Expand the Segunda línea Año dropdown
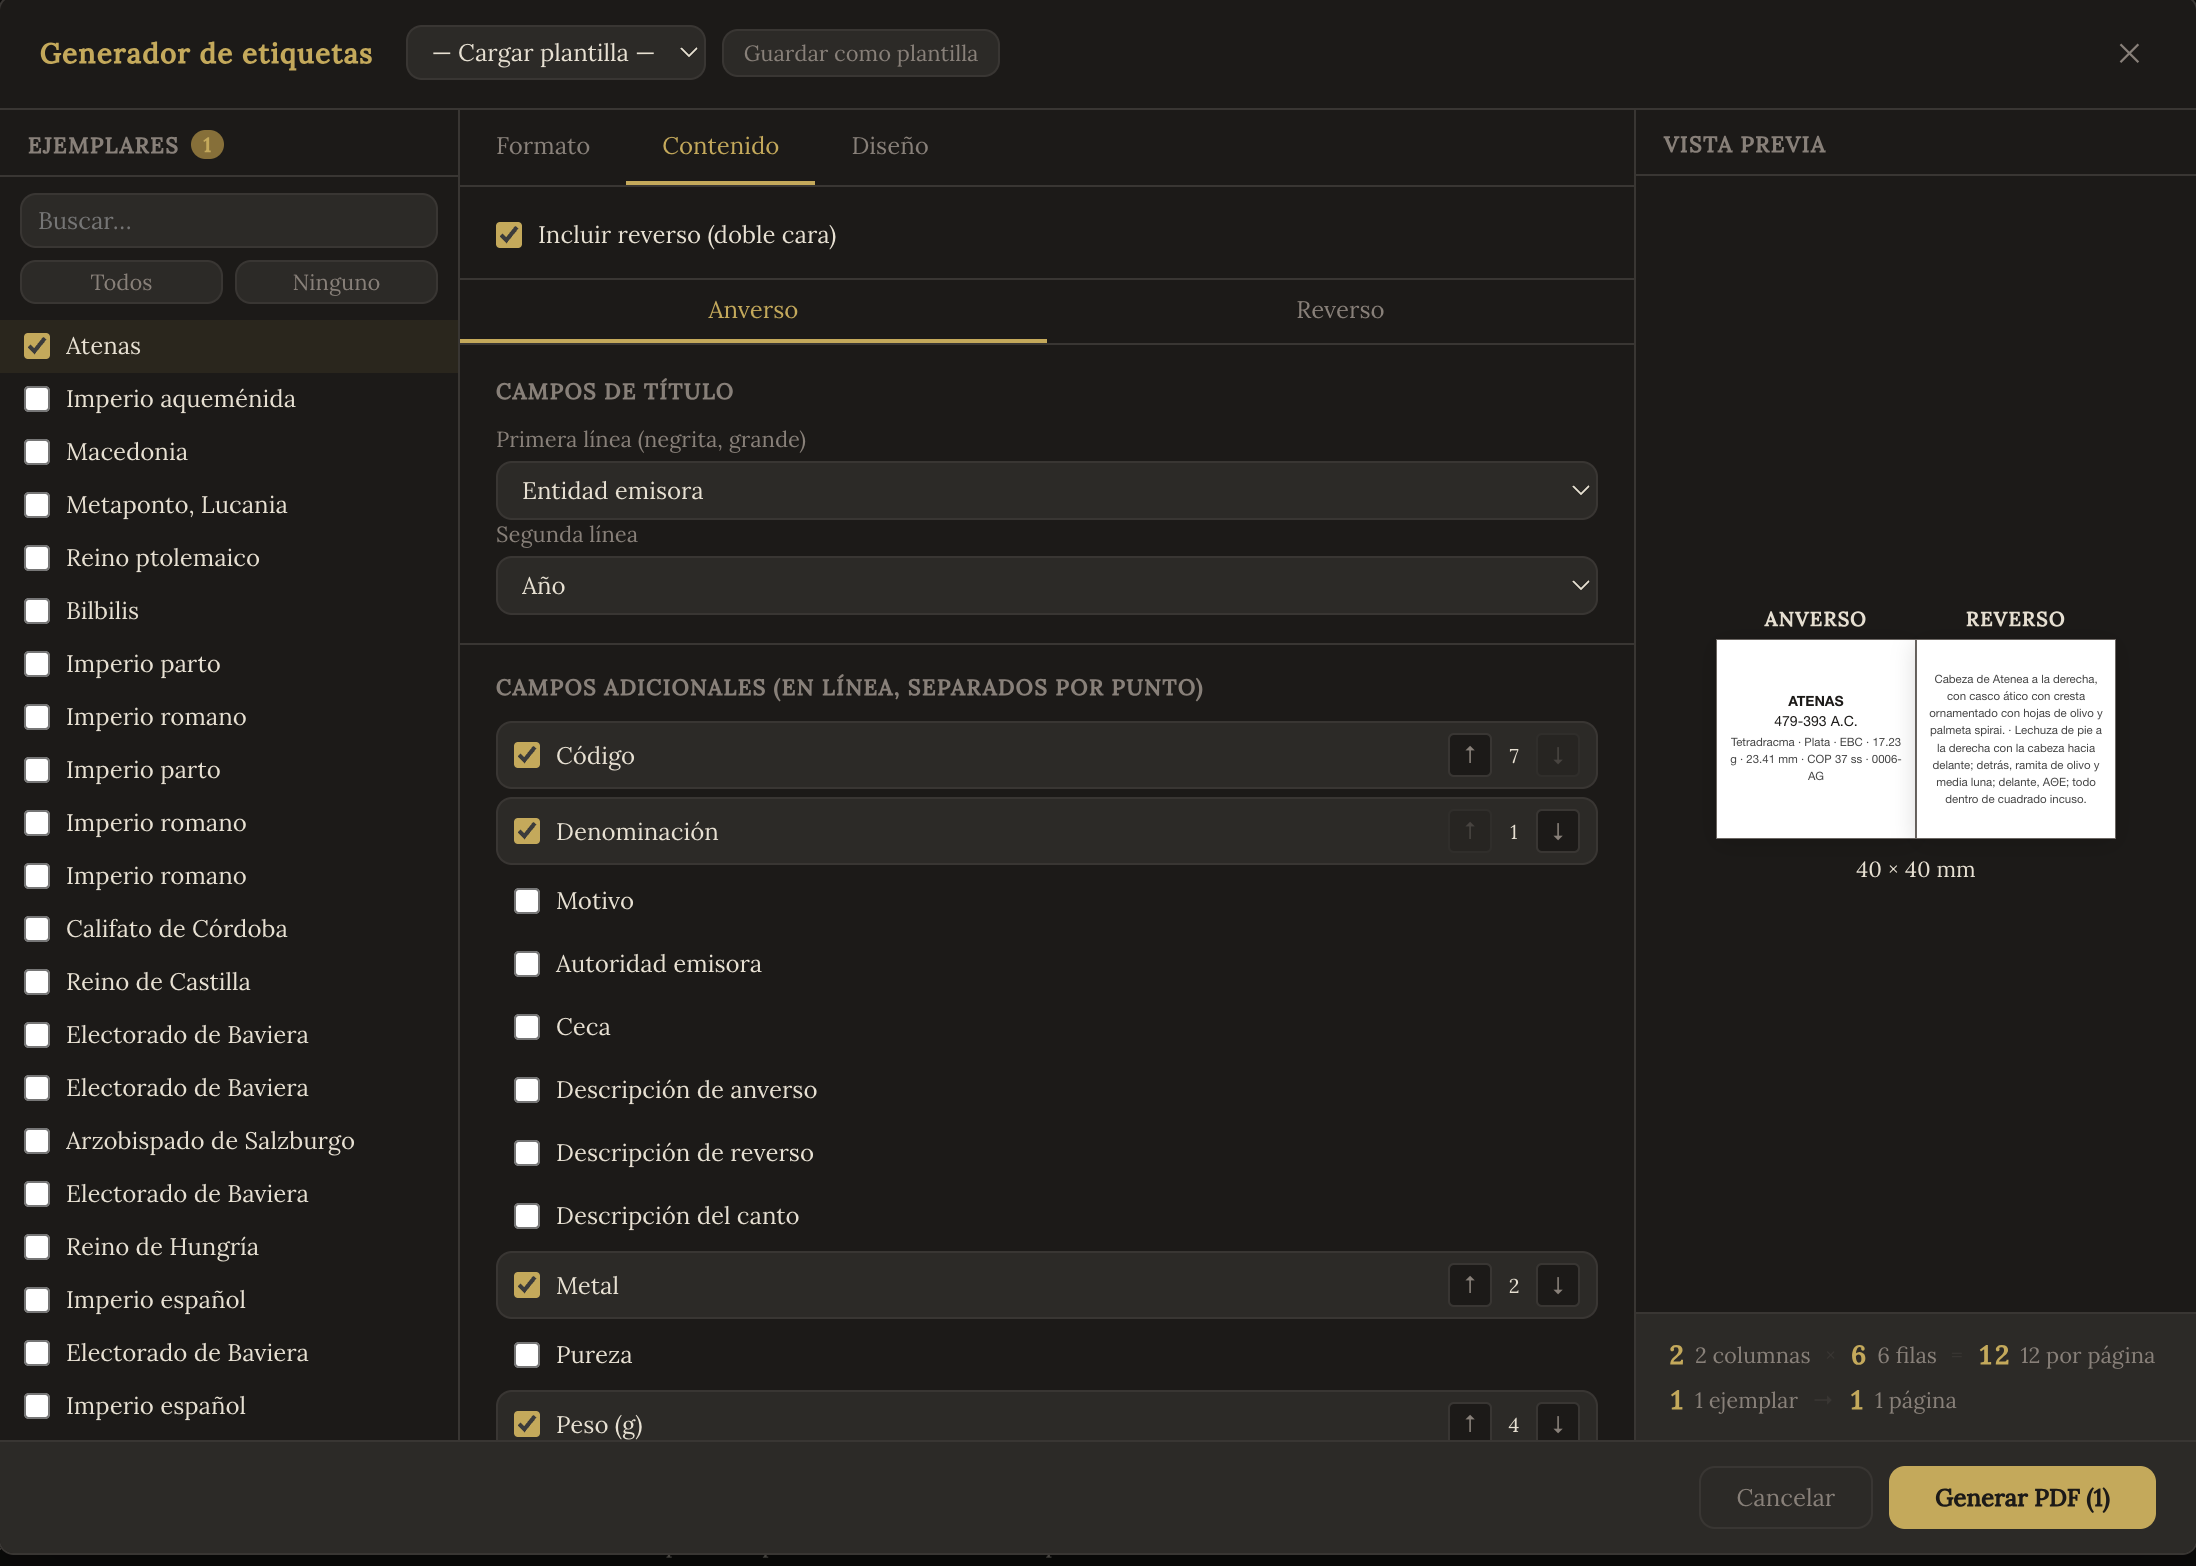This screenshot has width=2196, height=1566. coord(1045,585)
